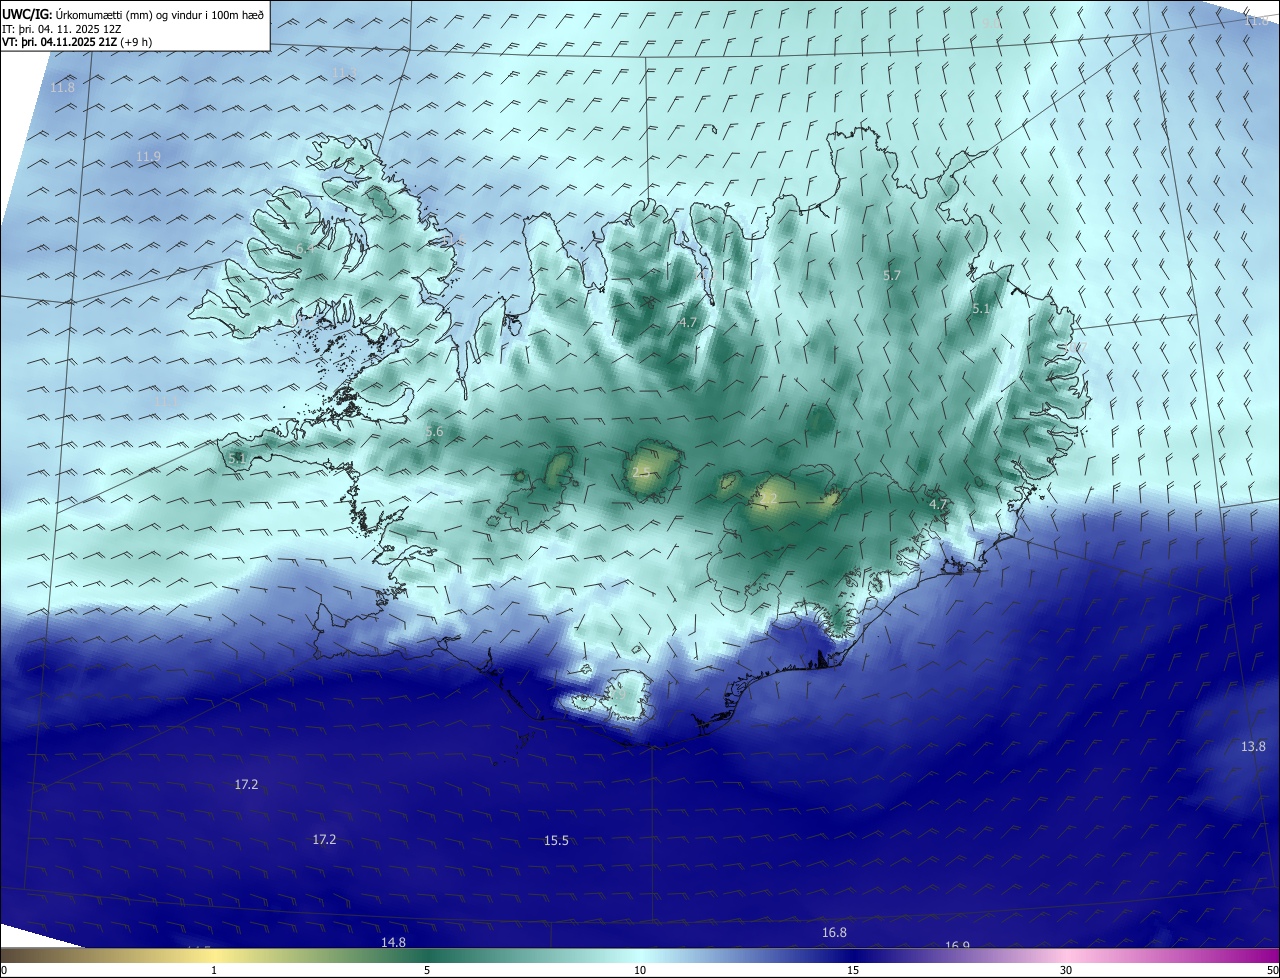1280x978 pixels.
Task: Click the colorbar tick label 1
Action: 214,970
